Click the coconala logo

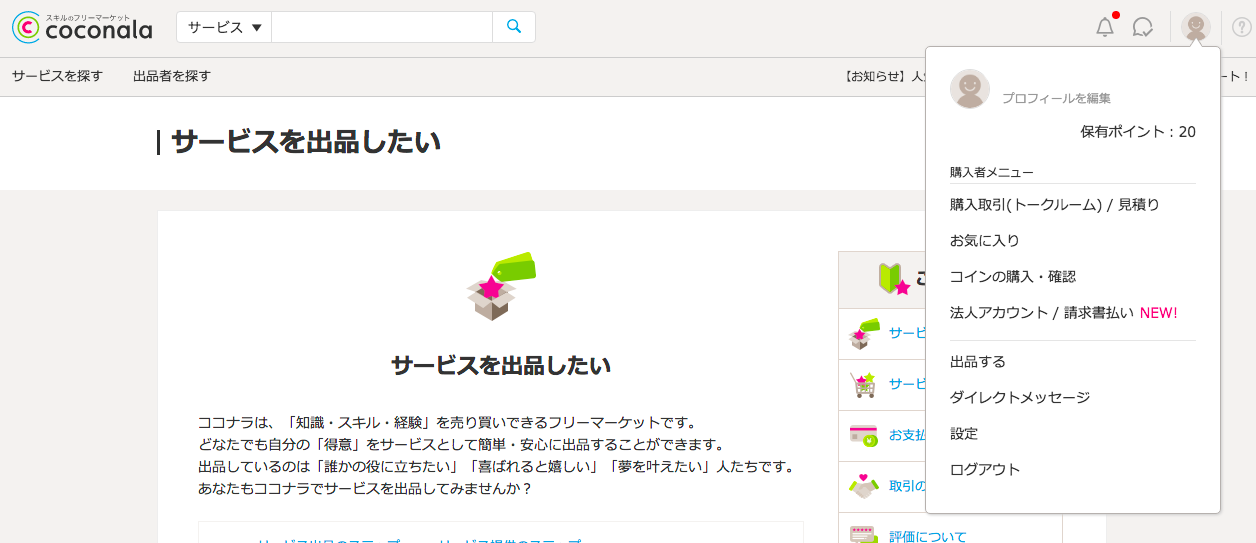coord(82,28)
